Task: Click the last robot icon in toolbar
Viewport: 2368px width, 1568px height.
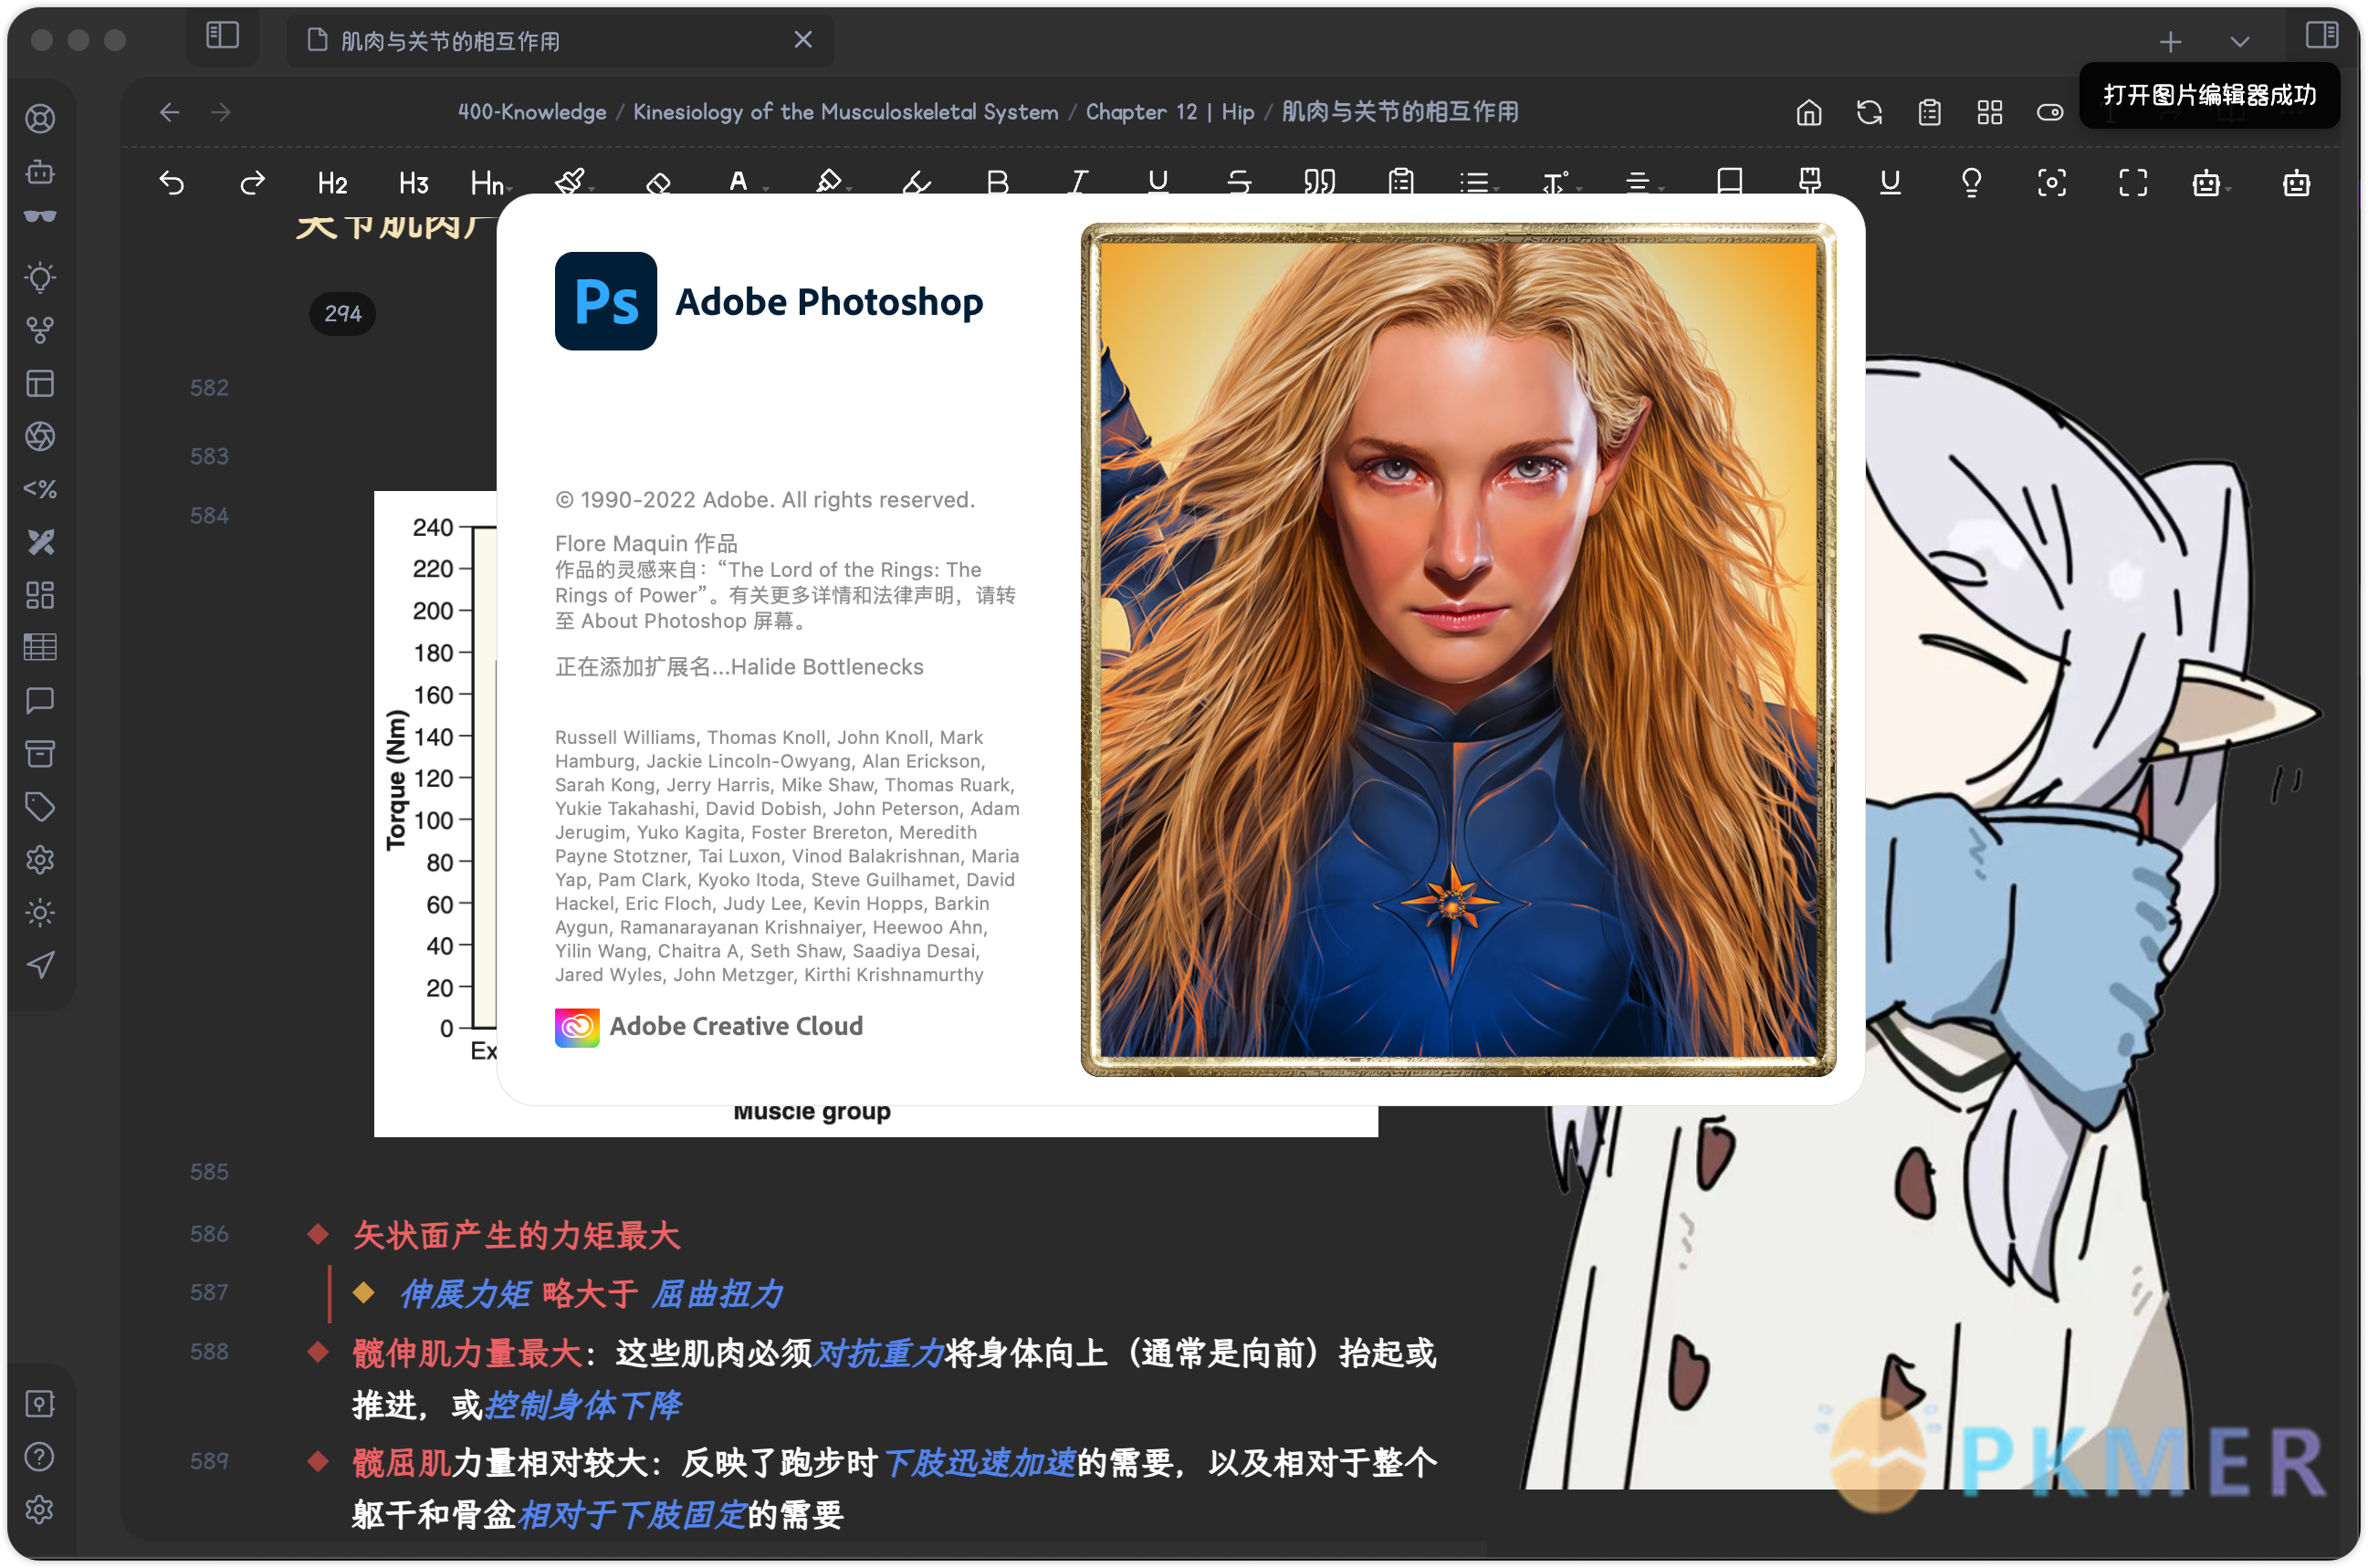Action: [x=2297, y=183]
